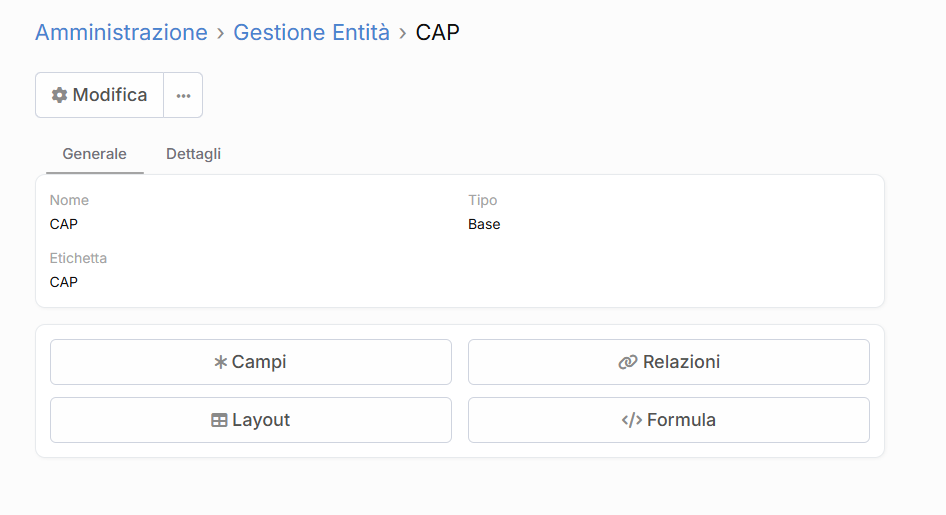Viewport: 946px width, 515px height.
Task: Click the Tipo field value Base
Action: 484,224
